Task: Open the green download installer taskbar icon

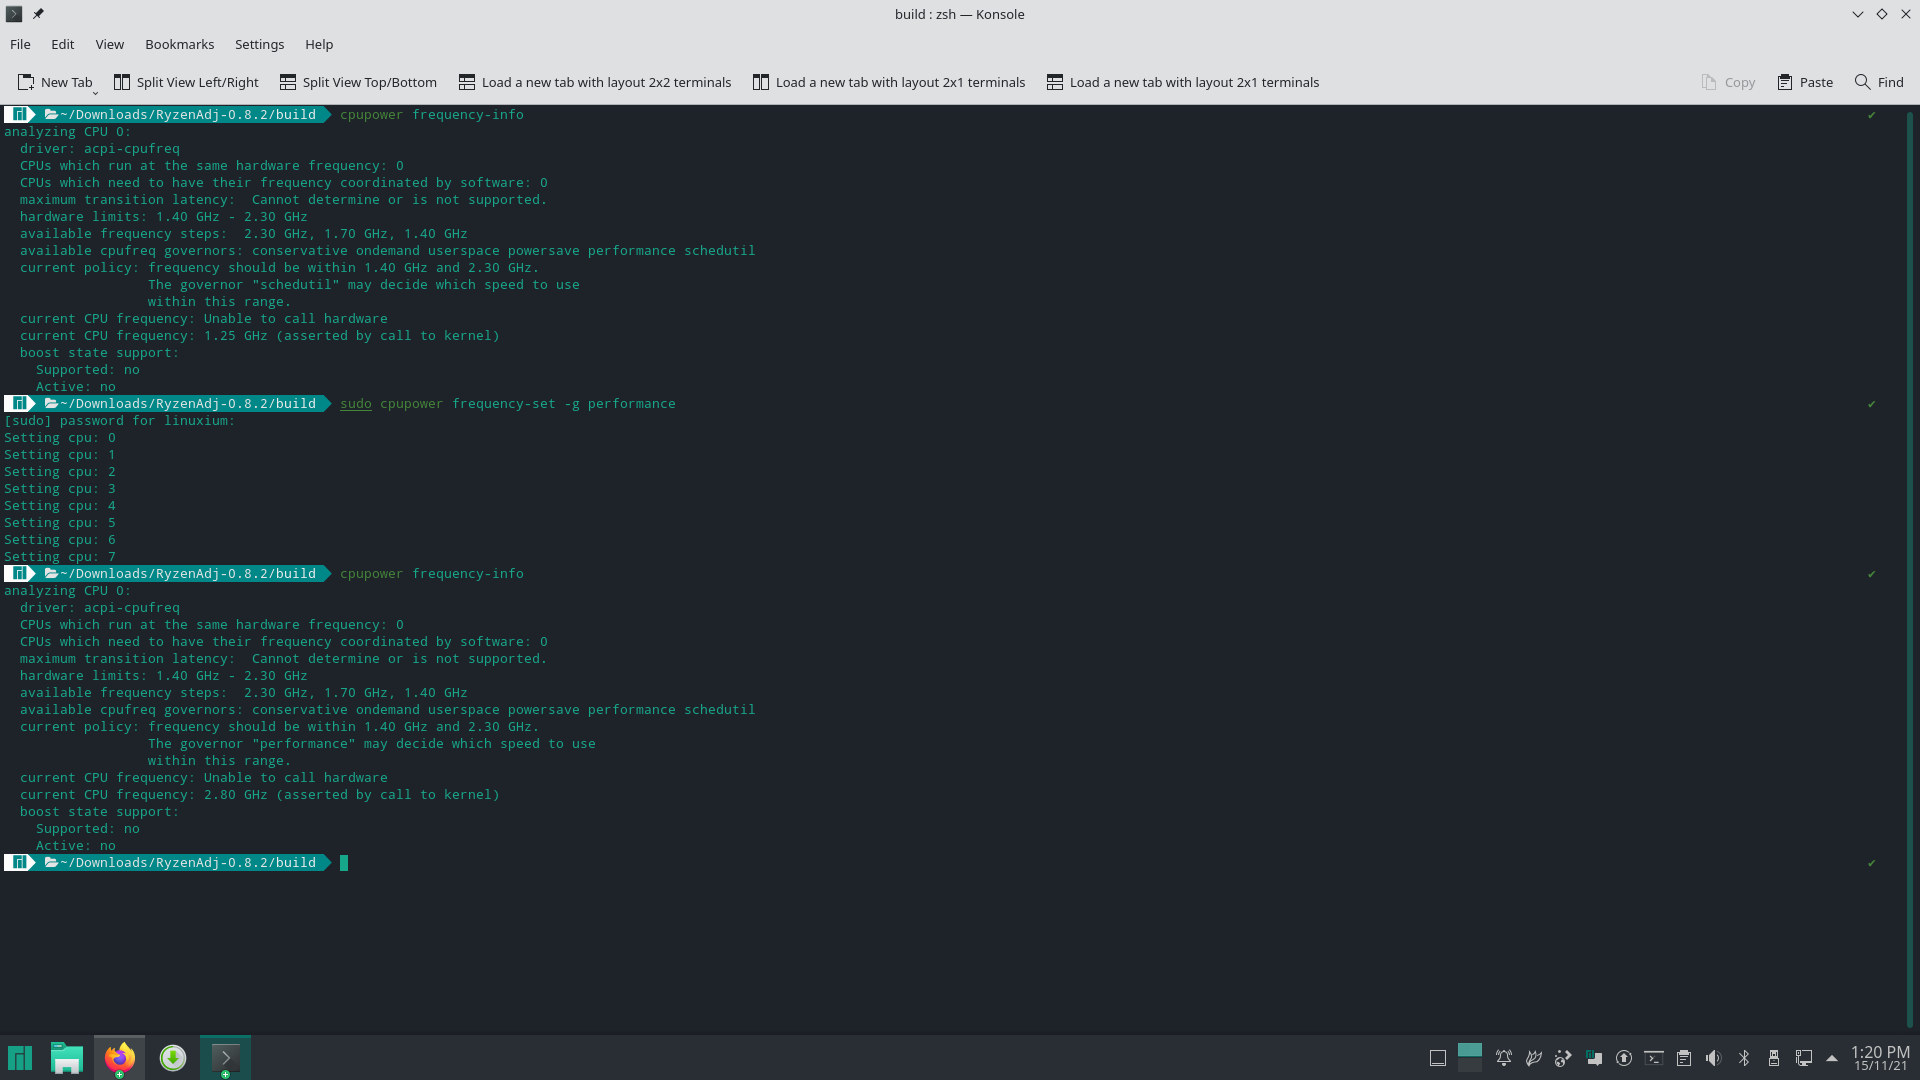Action: pyautogui.click(x=173, y=1057)
